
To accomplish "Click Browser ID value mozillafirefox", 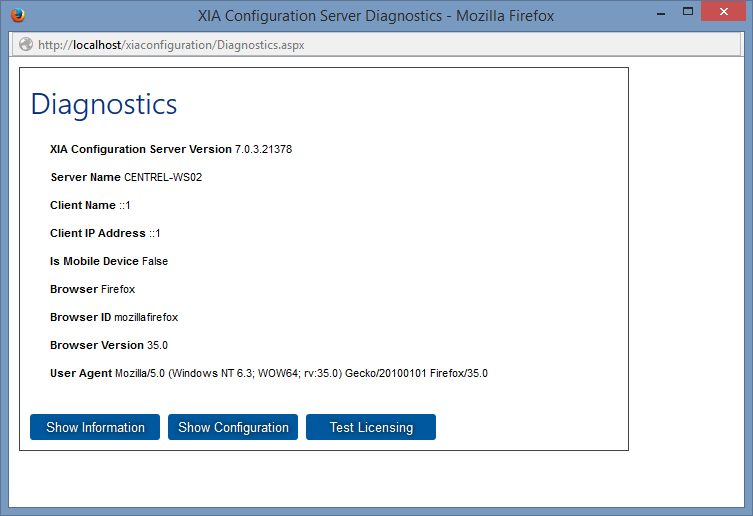I will point(146,317).
